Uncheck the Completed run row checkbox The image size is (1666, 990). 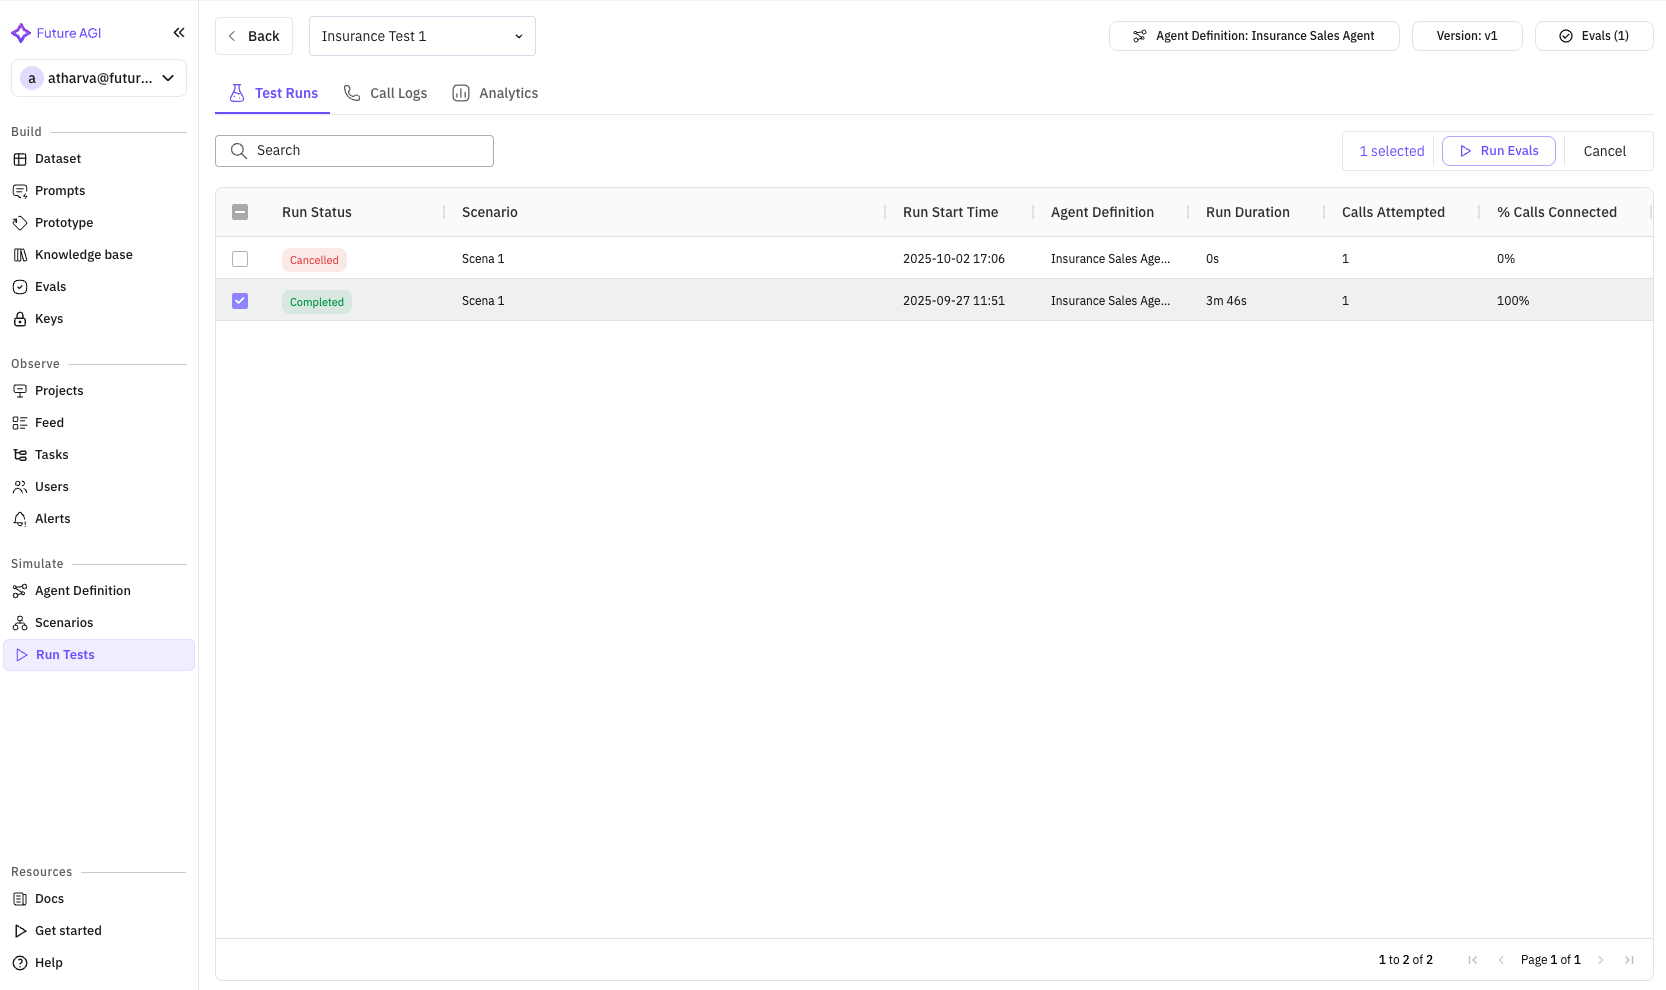[240, 301]
